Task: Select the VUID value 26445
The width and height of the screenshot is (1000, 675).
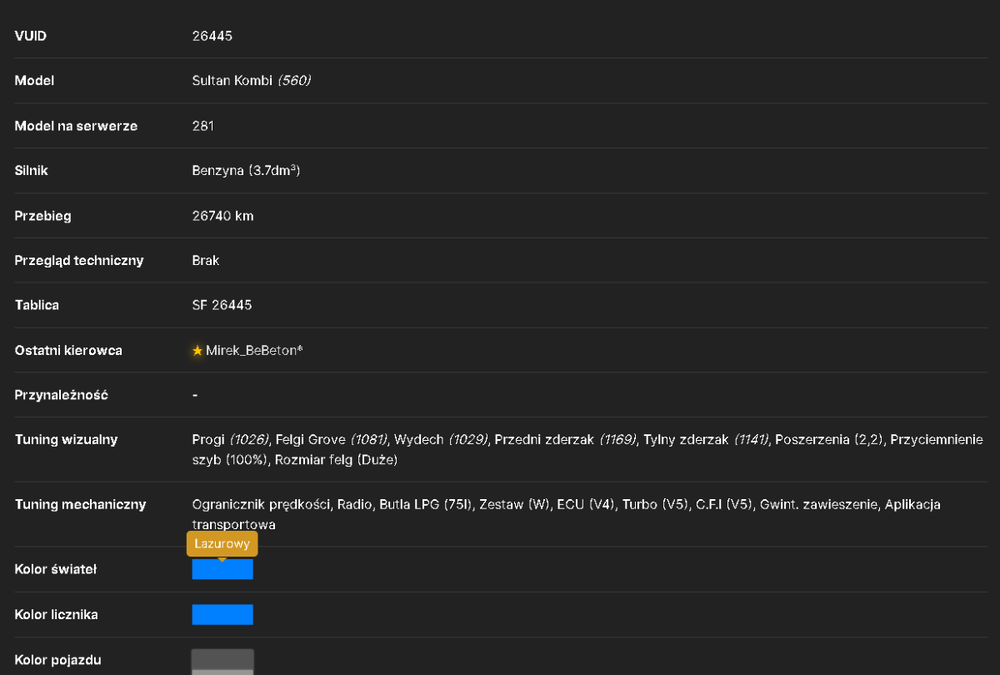Action: (x=212, y=36)
